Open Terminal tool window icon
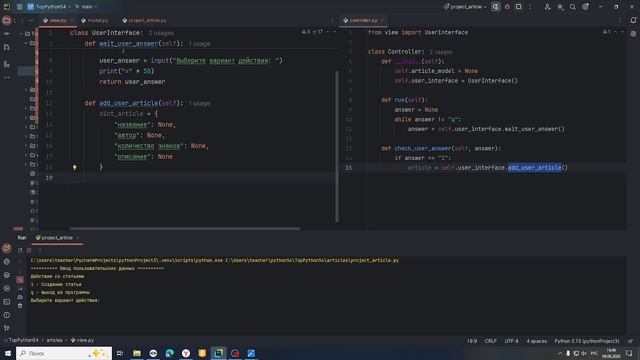The image size is (640, 360). click(7, 302)
